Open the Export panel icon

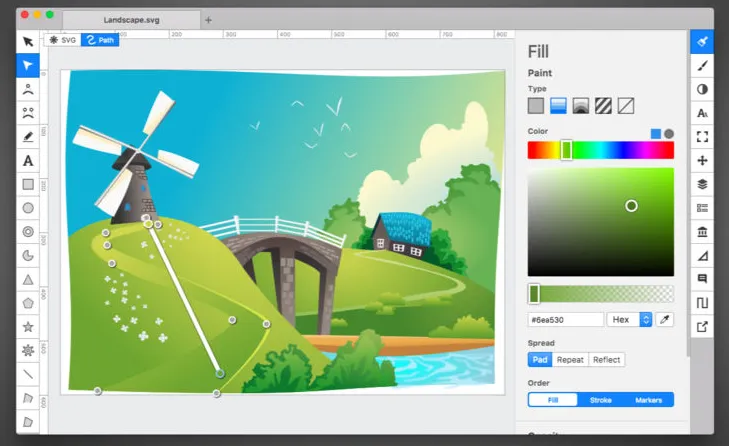click(702, 327)
